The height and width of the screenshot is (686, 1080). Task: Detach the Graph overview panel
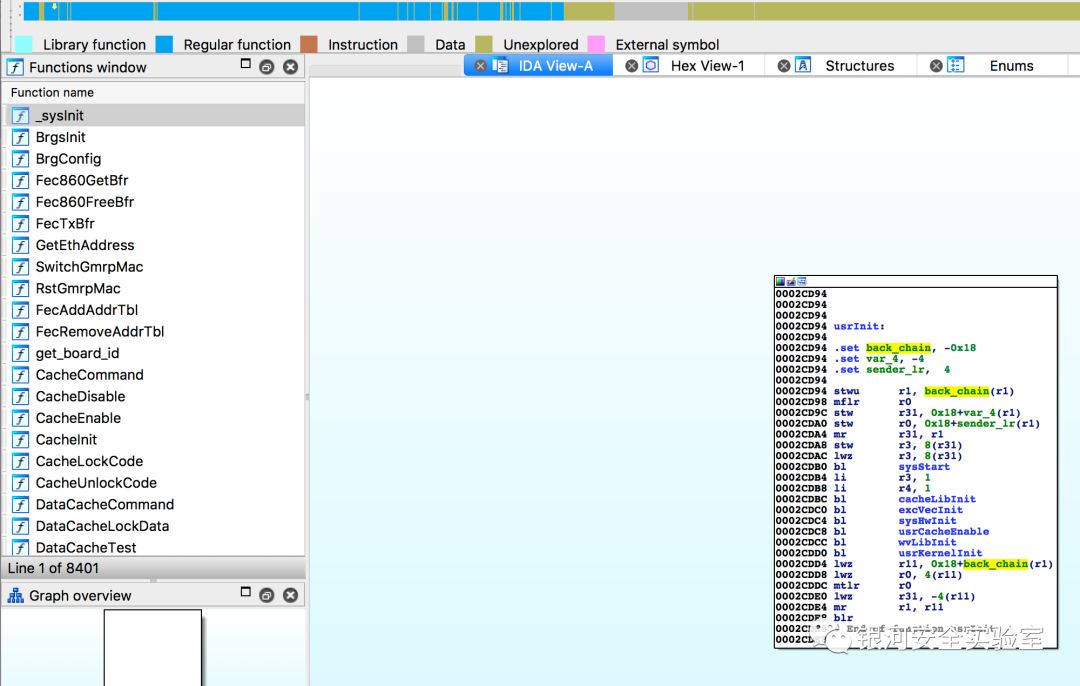click(x=267, y=595)
